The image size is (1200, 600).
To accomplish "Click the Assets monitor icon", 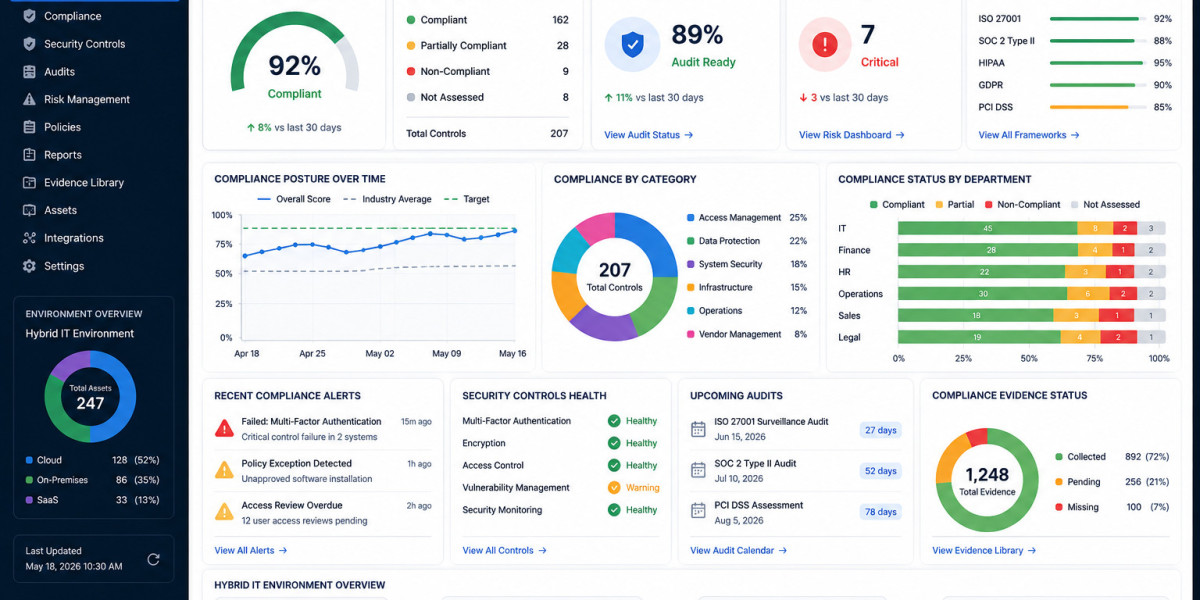I will [x=29, y=210].
